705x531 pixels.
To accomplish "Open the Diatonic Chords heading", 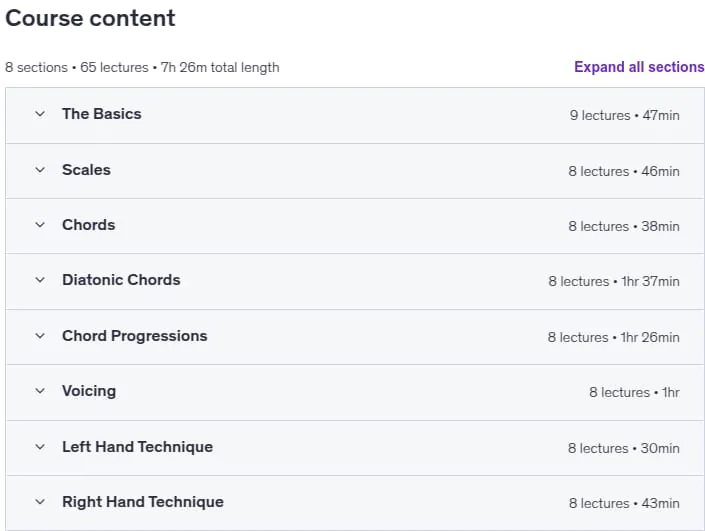I will 121,280.
